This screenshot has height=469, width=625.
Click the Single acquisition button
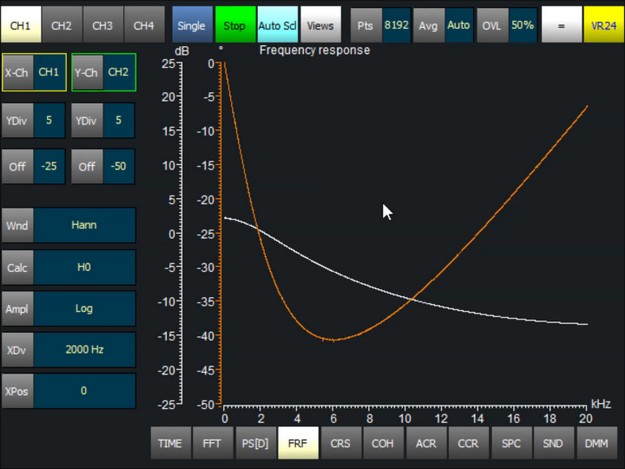coord(192,24)
